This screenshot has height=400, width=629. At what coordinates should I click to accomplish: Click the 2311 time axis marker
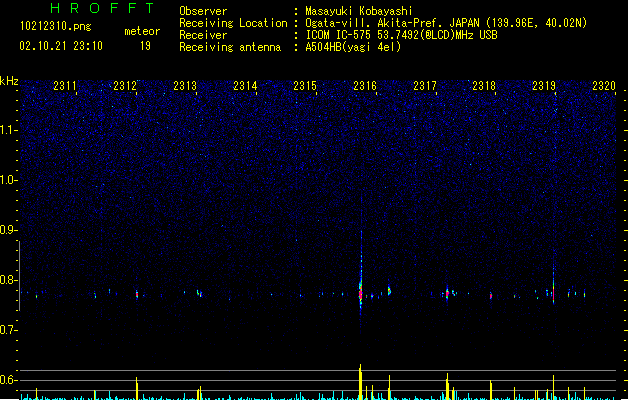pos(65,86)
